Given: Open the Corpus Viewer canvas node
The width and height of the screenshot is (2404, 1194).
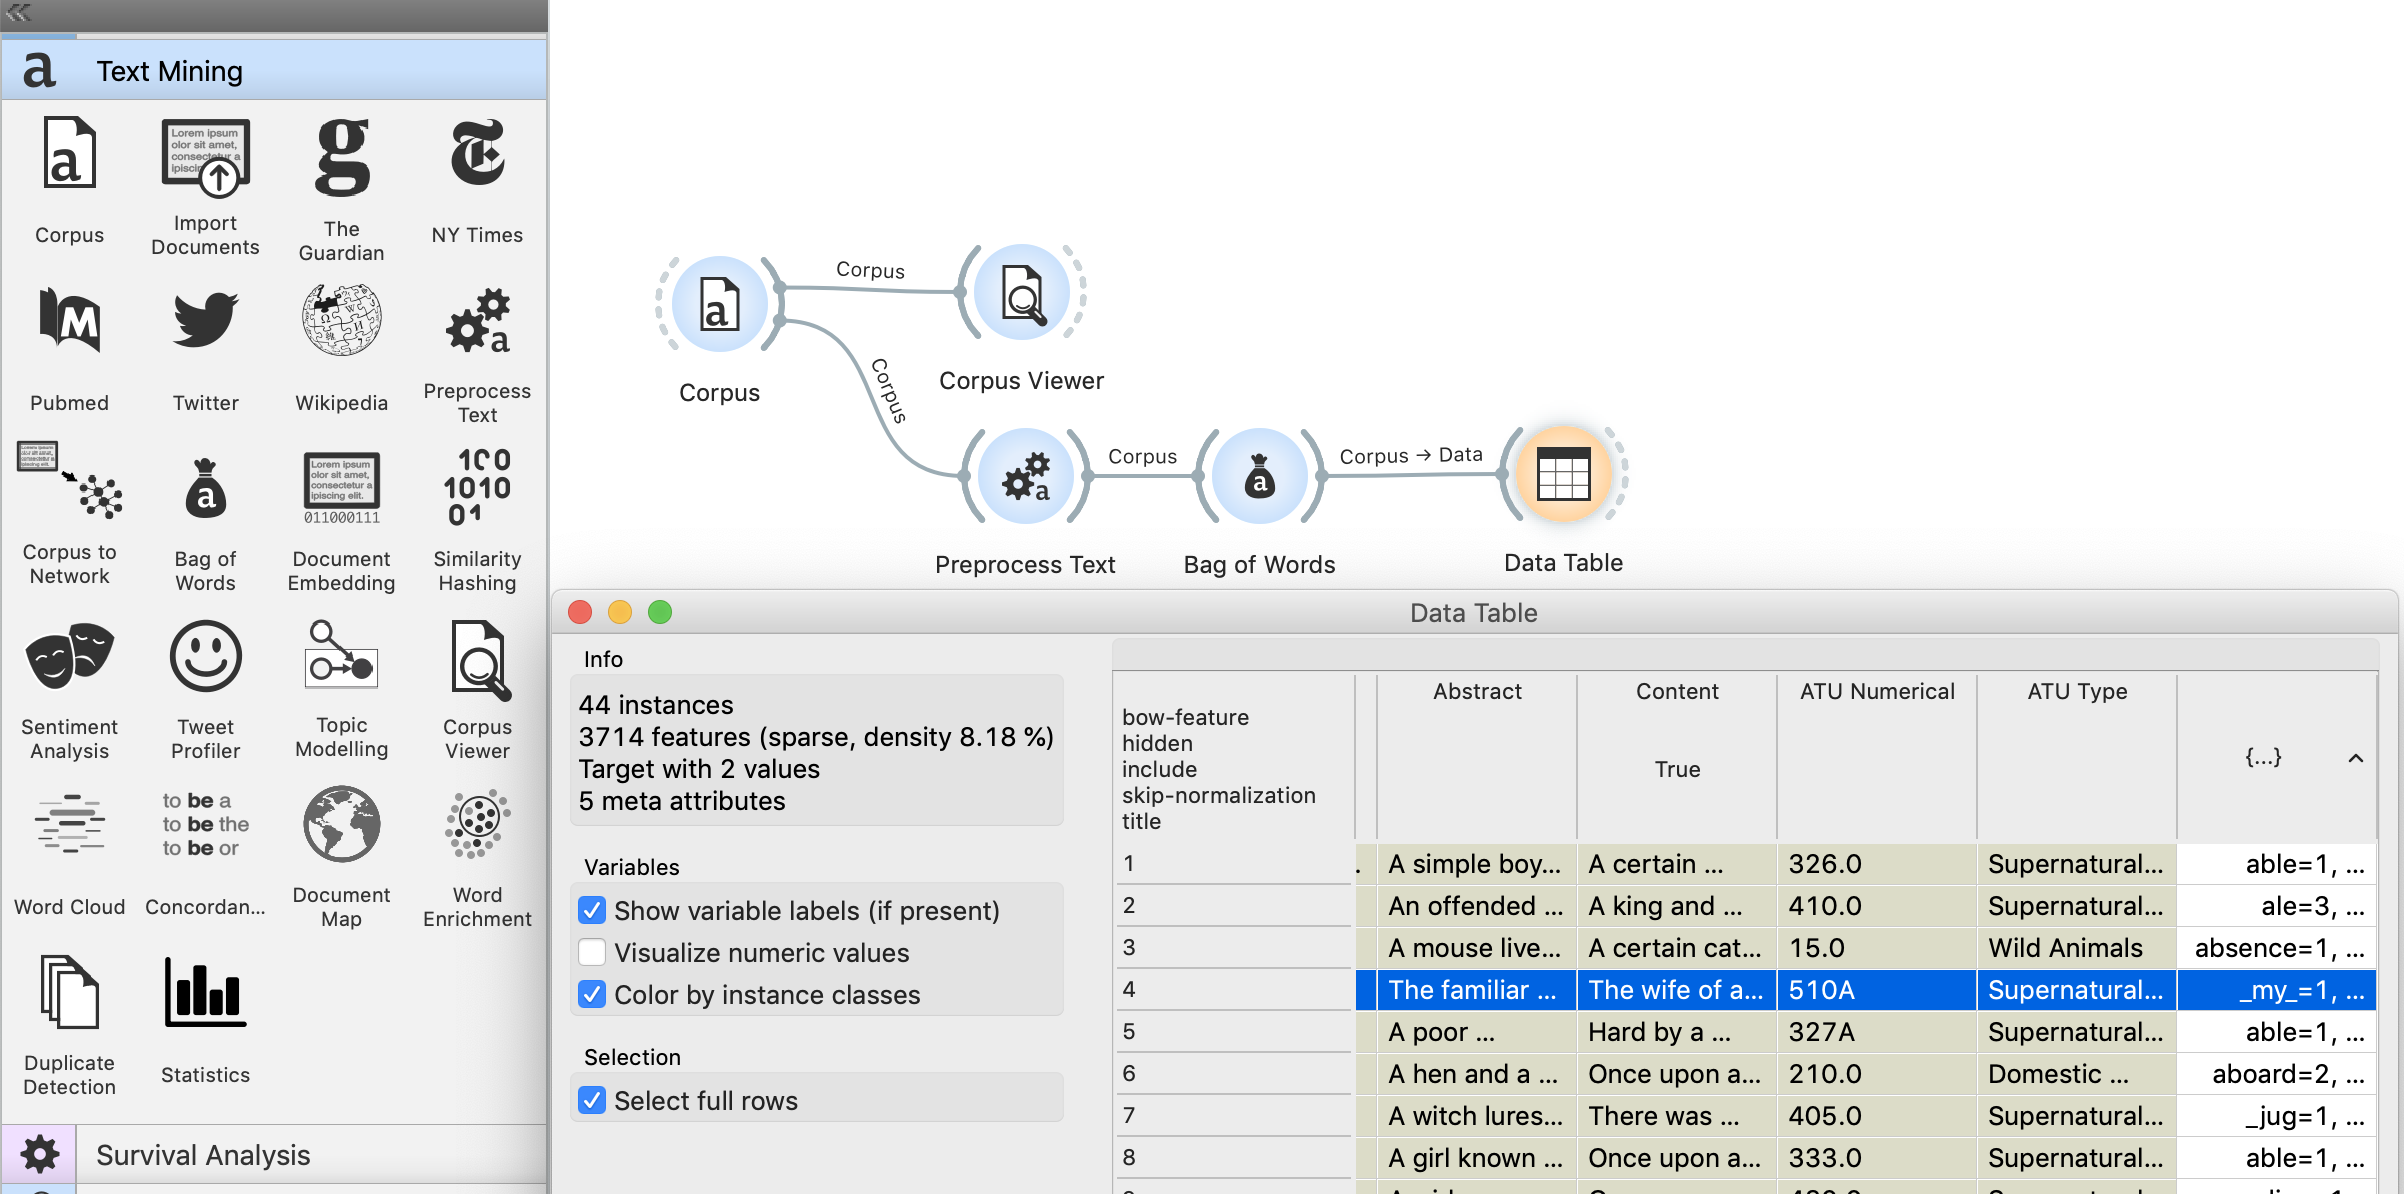Looking at the screenshot, I should (1021, 293).
